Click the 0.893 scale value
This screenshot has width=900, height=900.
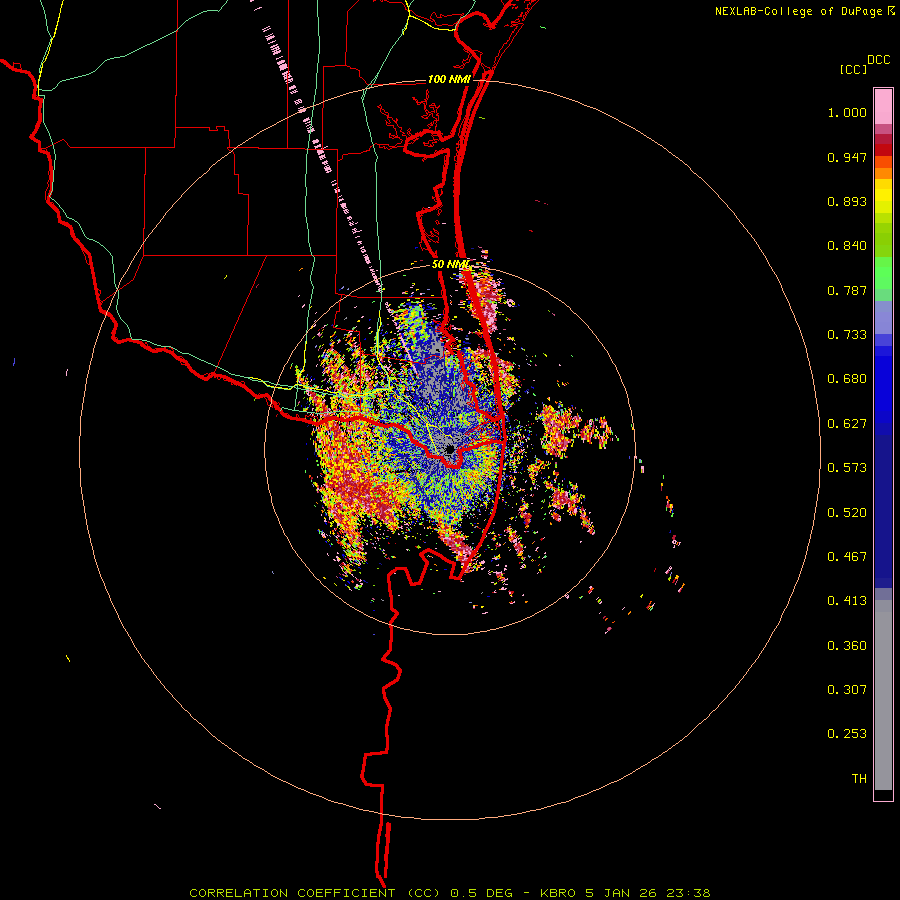click(x=847, y=201)
